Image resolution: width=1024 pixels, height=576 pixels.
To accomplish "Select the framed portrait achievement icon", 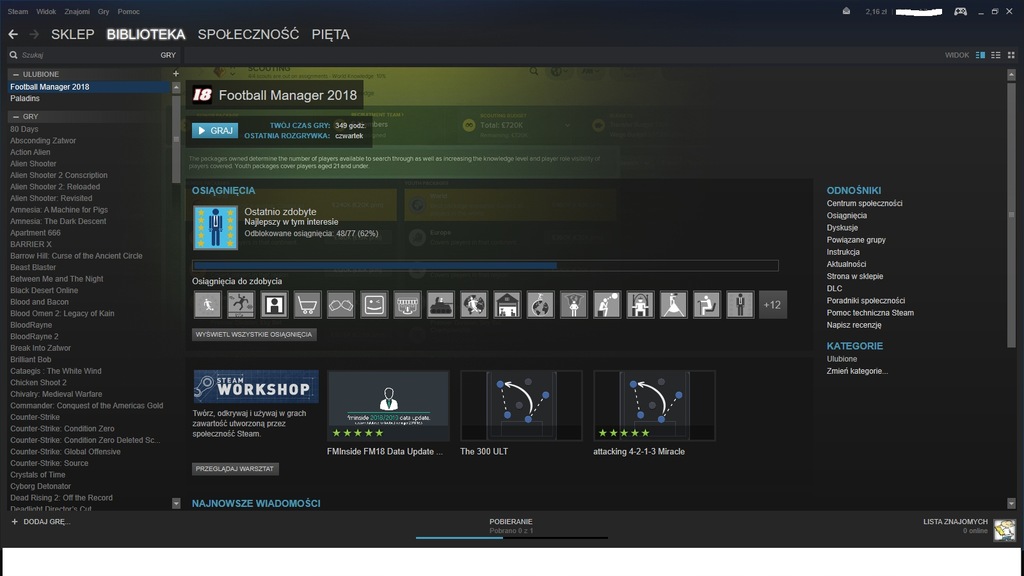I will click(x=274, y=305).
